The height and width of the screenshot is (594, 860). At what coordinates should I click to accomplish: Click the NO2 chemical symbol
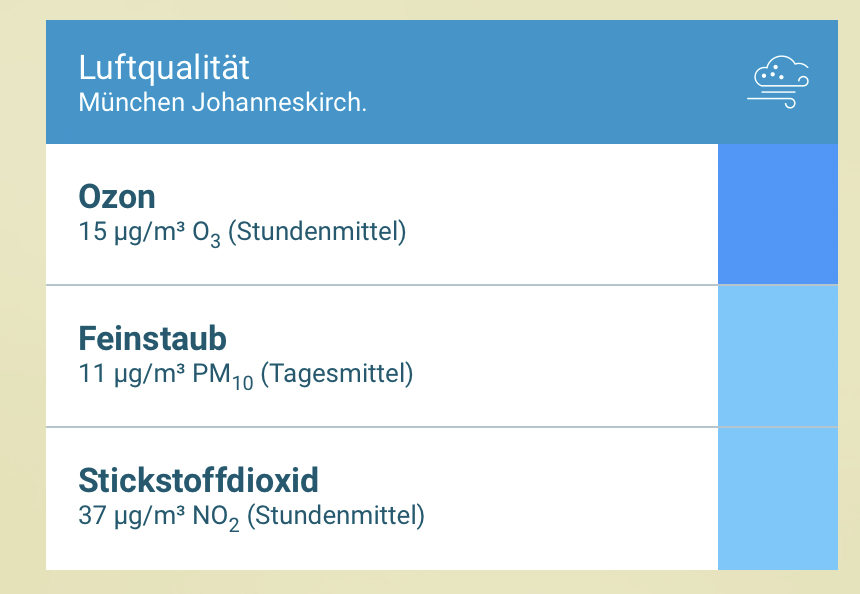[216, 519]
